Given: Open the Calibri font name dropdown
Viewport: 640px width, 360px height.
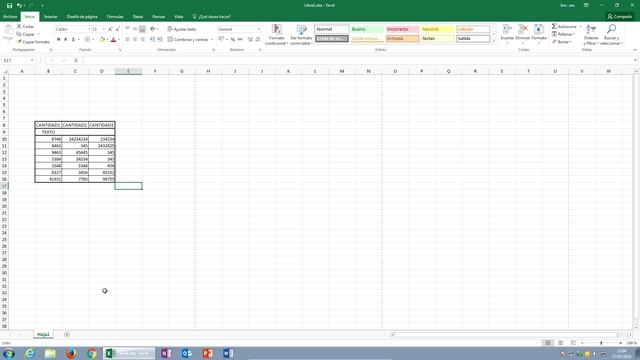Looking at the screenshot, I should point(89,29).
